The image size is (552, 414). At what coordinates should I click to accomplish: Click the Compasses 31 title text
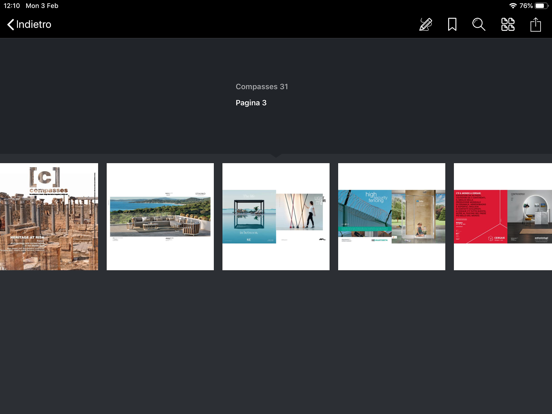[x=262, y=87]
